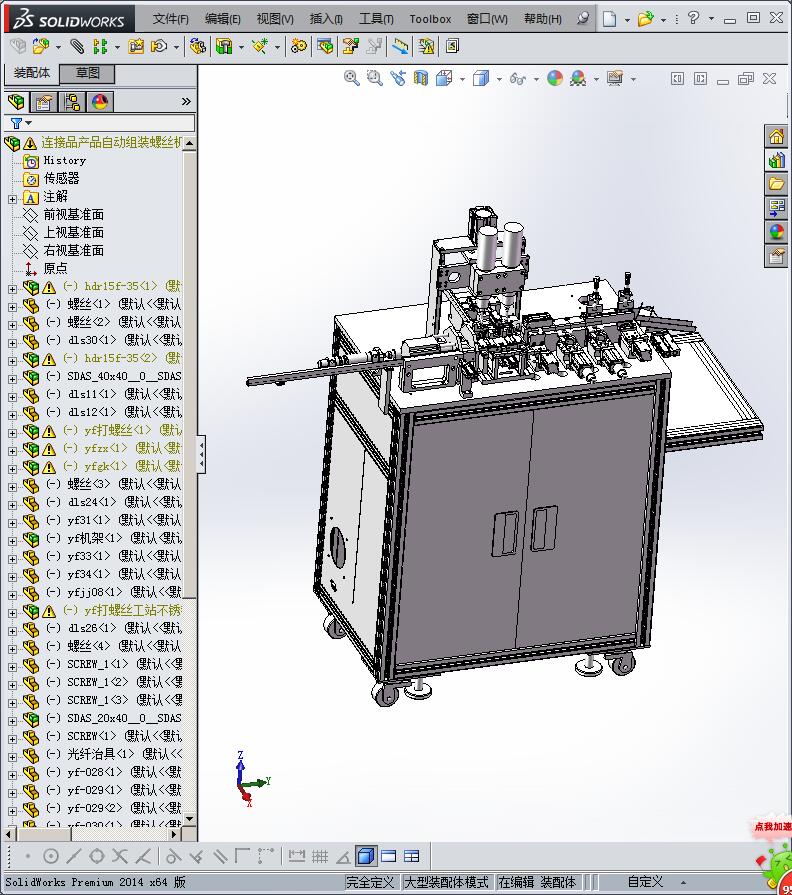Open the 视图(V) menu
This screenshot has height=895, width=792.
[274, 19]
